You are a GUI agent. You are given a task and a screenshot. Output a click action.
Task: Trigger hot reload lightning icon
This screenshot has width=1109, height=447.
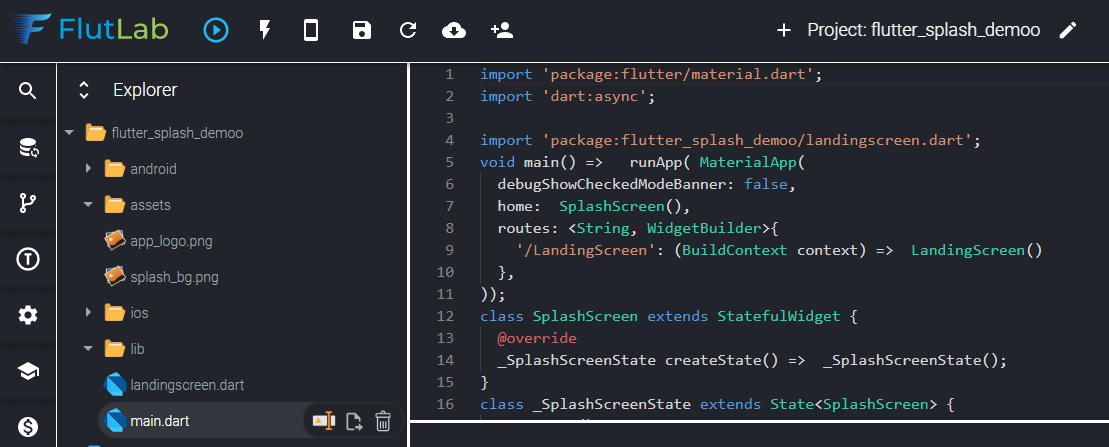[265, 30]
